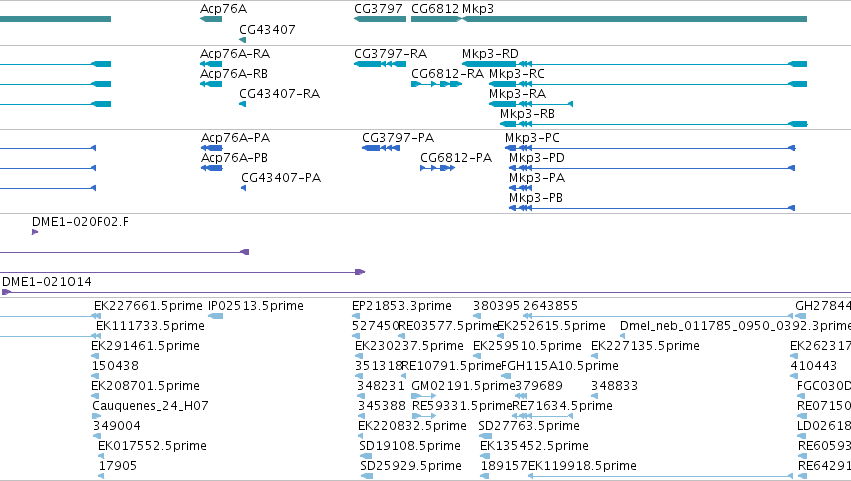Image resolution: width=851 pixels, height=481 pixels.
Task: Select the 410443 read label
Action: [814, 366]
